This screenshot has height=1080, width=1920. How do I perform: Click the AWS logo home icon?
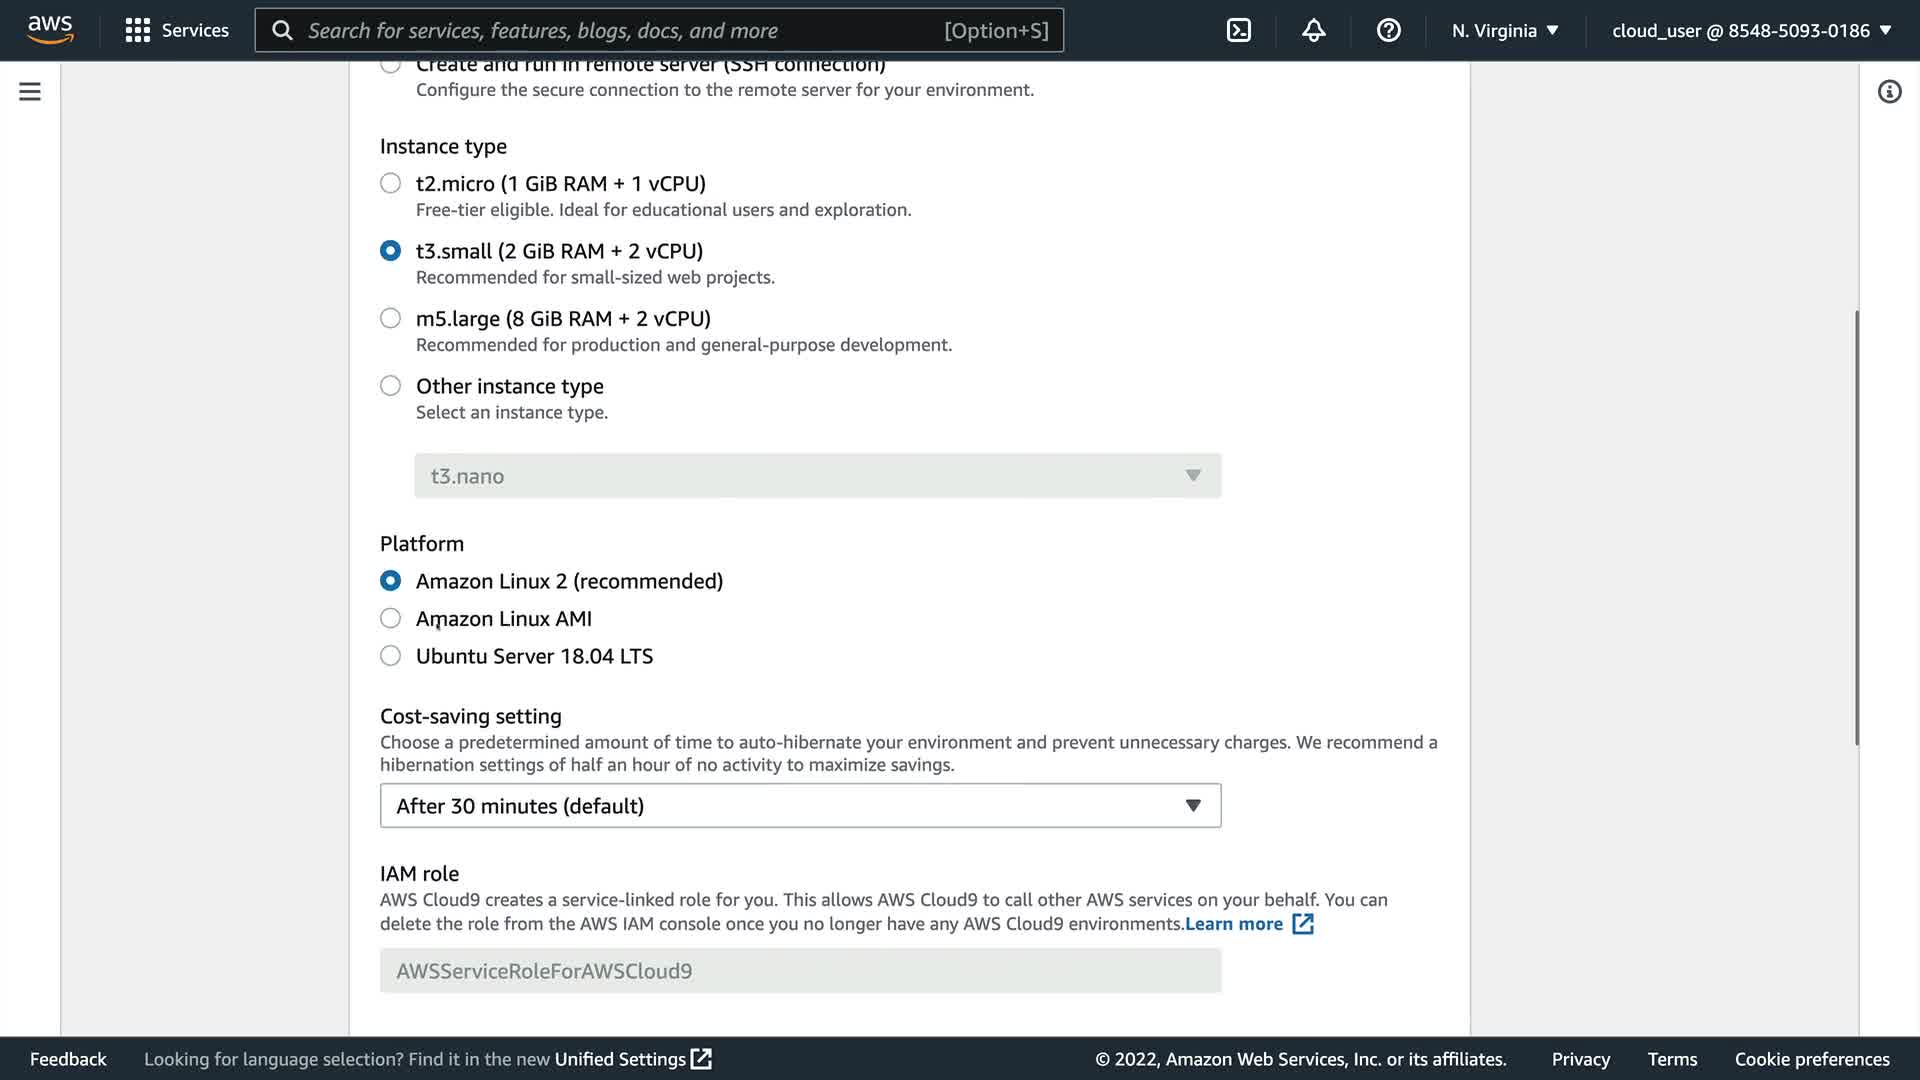(x=50, y=30)
